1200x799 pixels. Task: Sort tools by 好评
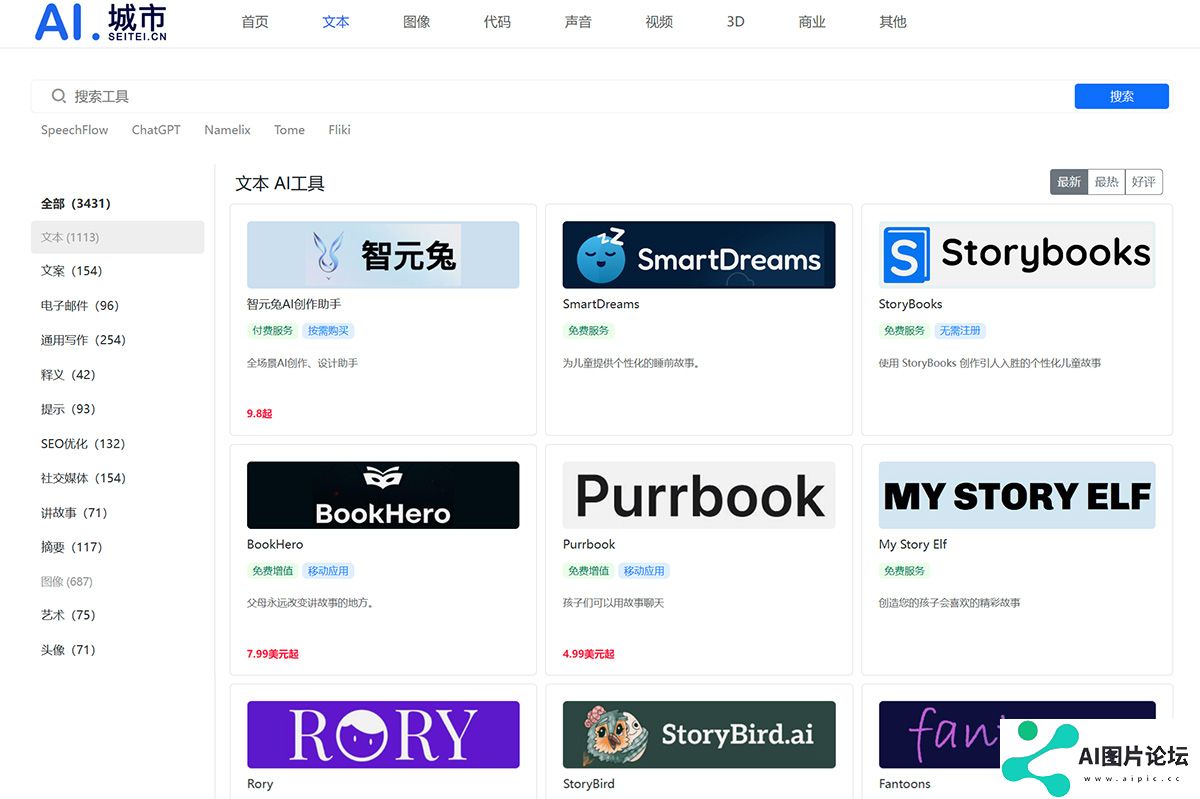click(x=1144, y=182)
